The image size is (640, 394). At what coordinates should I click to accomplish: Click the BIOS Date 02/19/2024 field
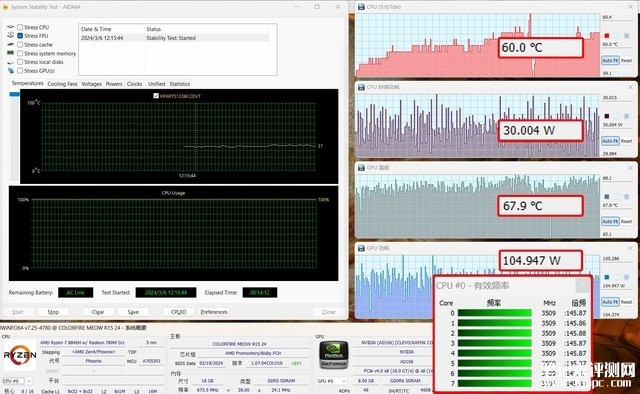[x=211, y=363]
